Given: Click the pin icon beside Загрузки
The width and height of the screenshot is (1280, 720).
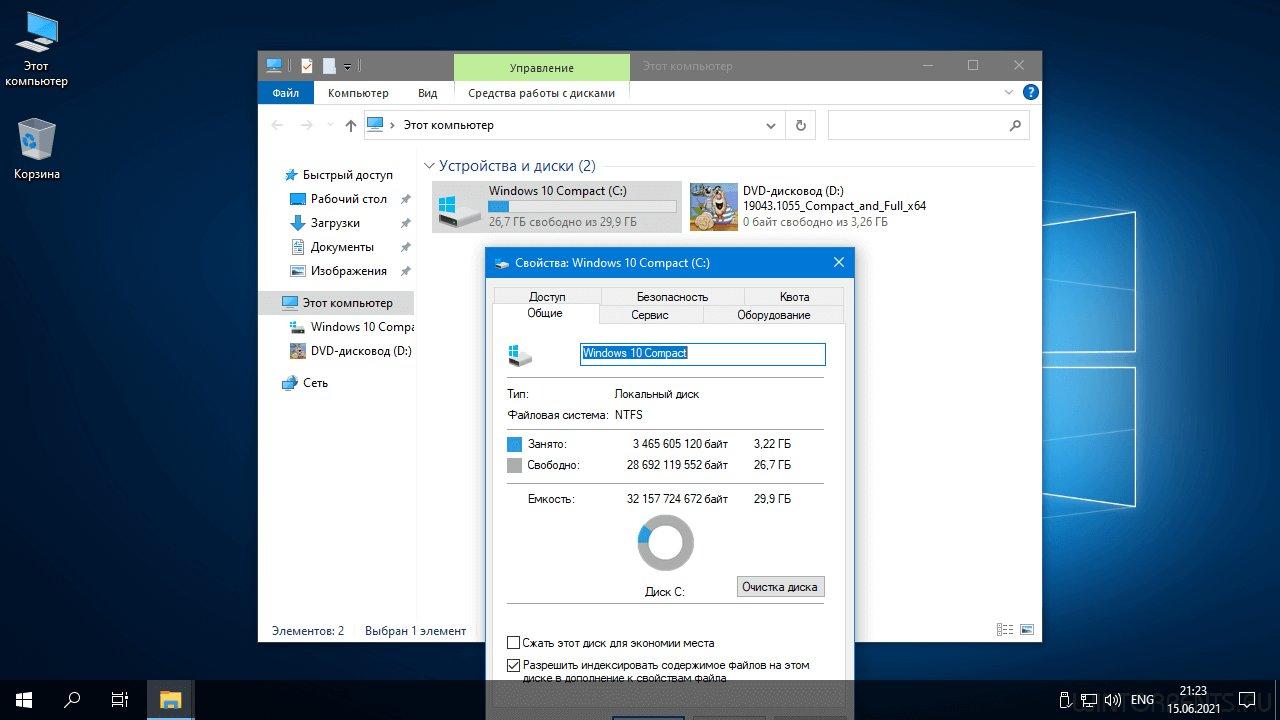Looking at the screenshot, I should [x=405, y=223].
